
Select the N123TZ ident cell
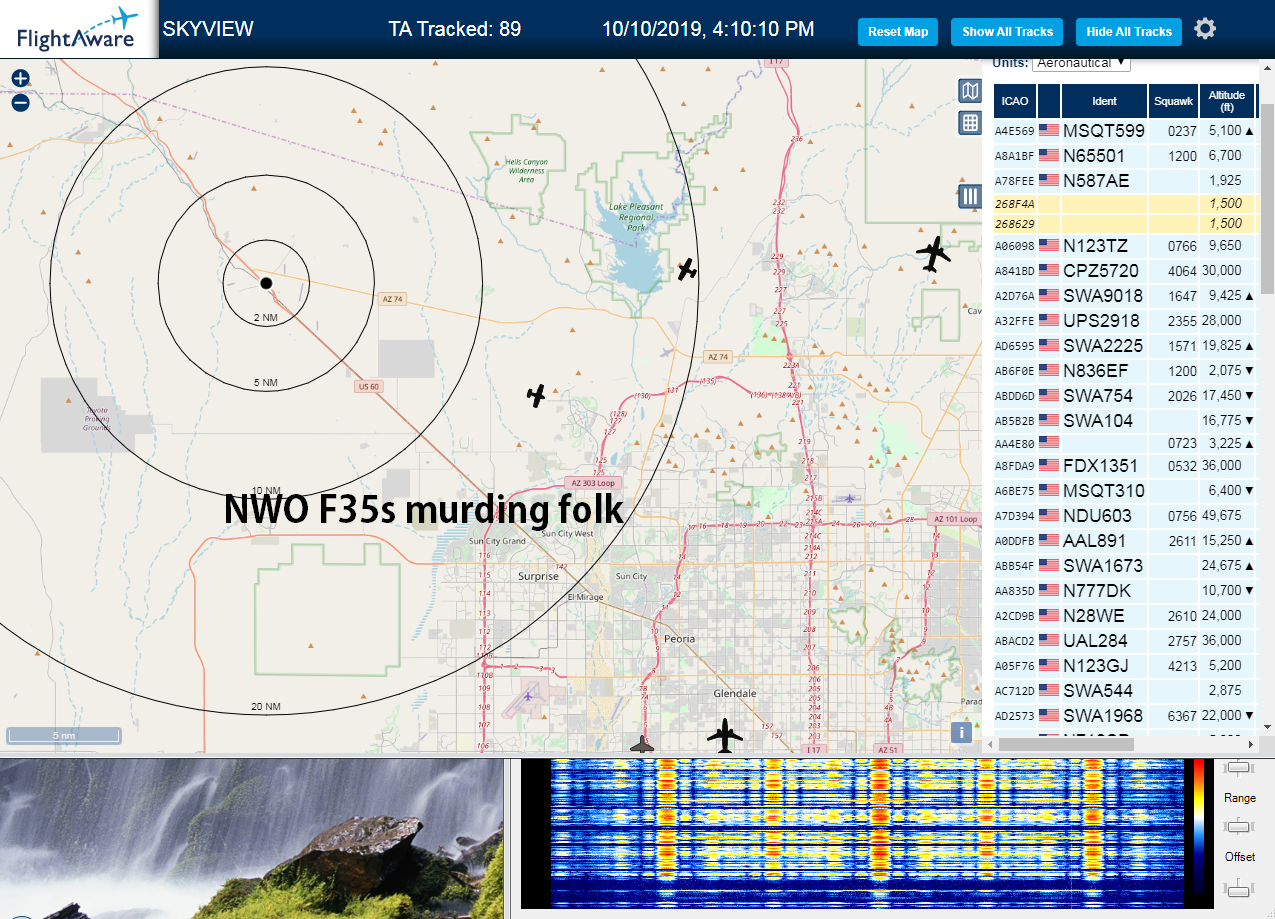pyautogui.click(x=1104, y=245)
